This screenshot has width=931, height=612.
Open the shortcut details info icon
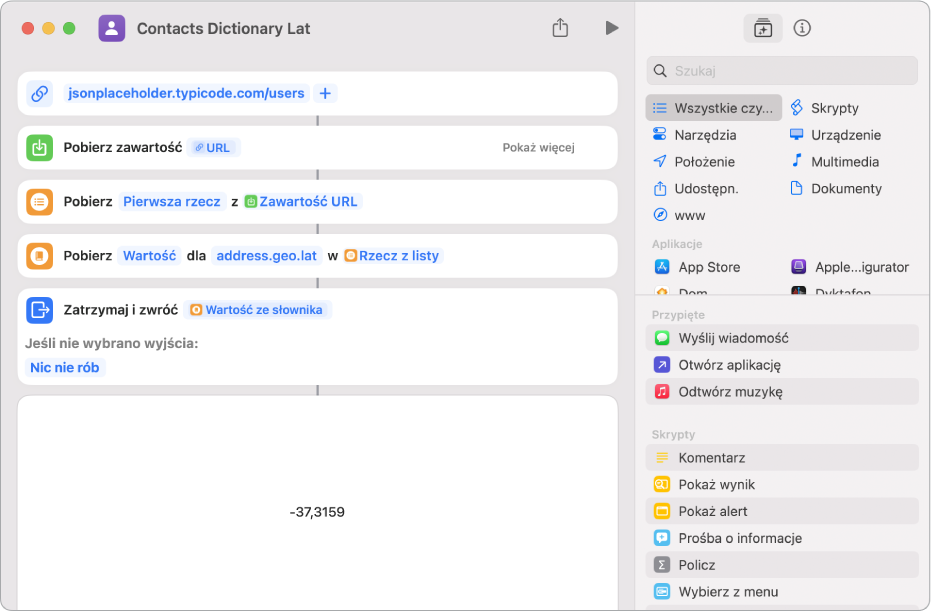(802, 28)
